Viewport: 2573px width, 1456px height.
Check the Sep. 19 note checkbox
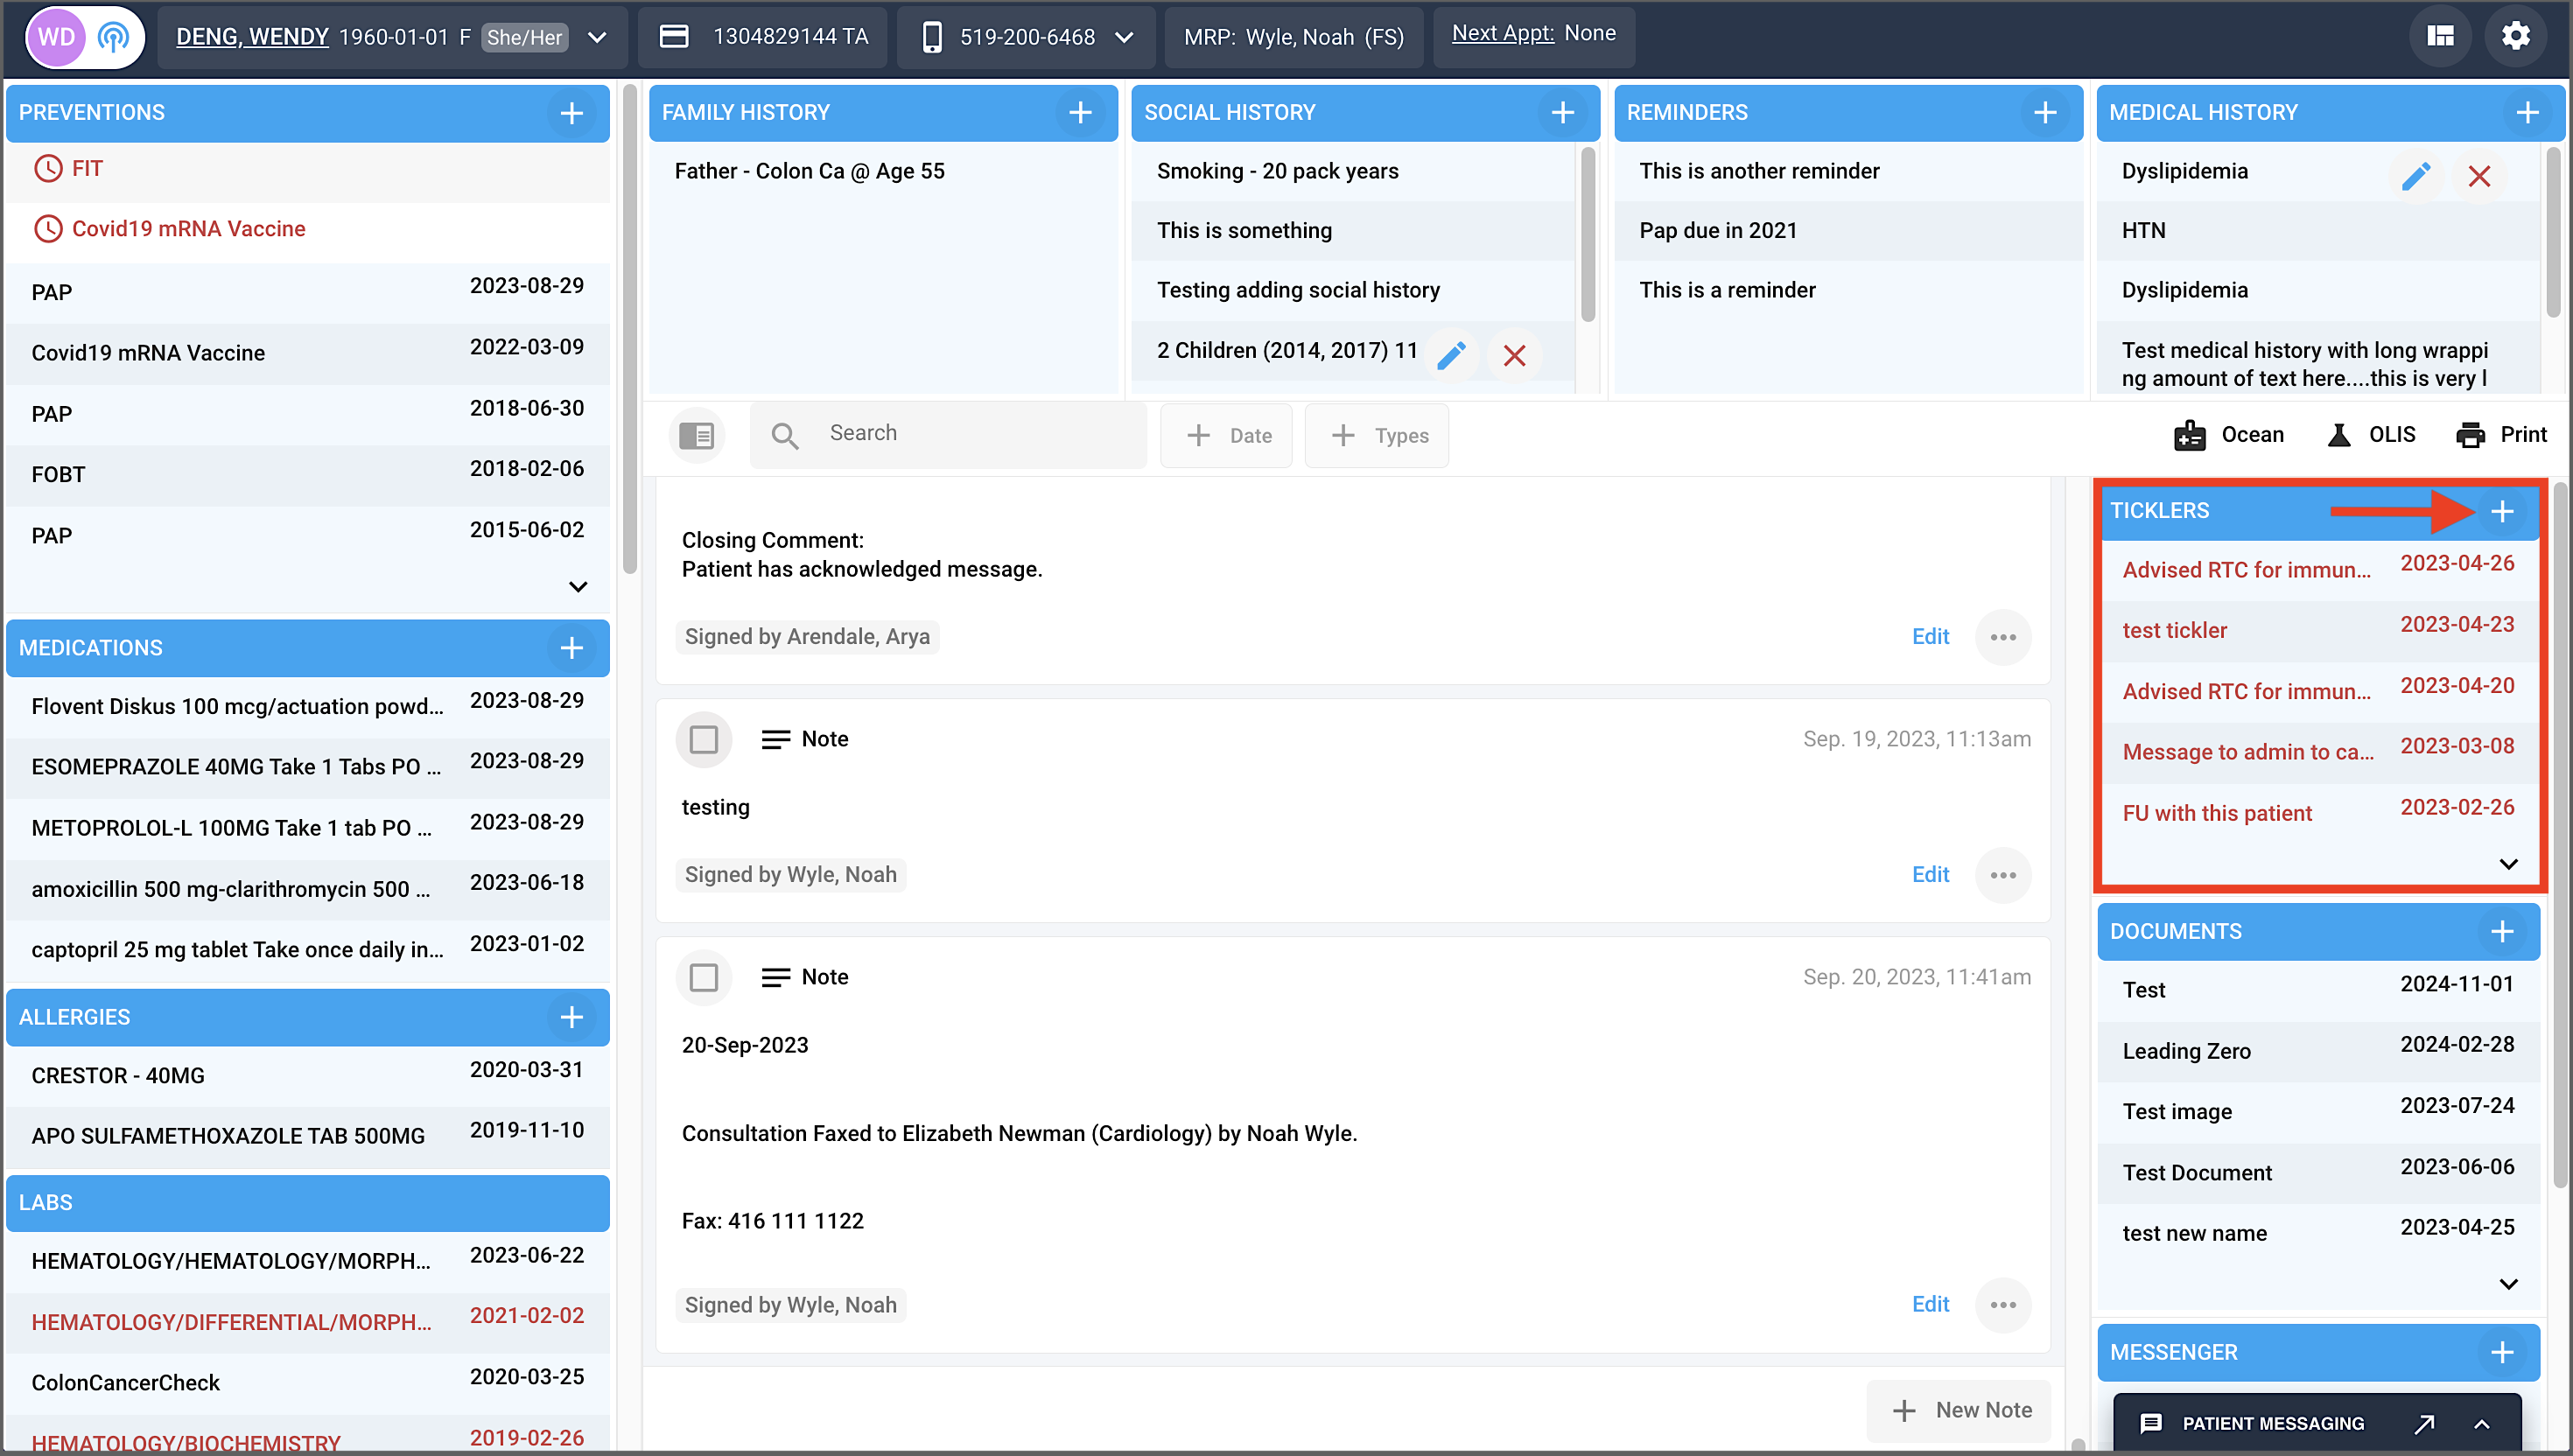(x=703, y=740)
